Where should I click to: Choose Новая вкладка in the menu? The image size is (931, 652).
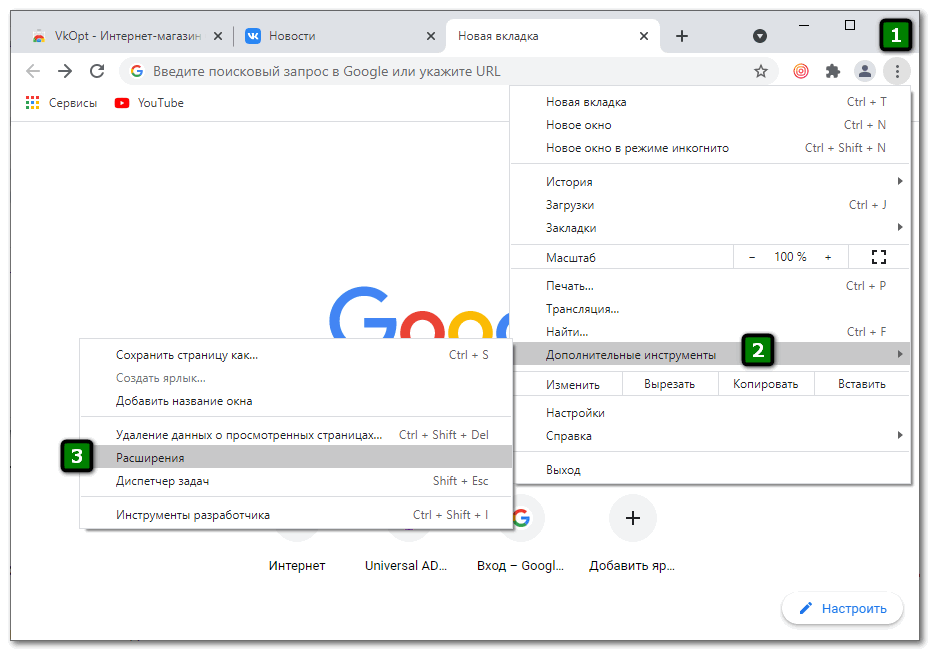click(710, 102)
